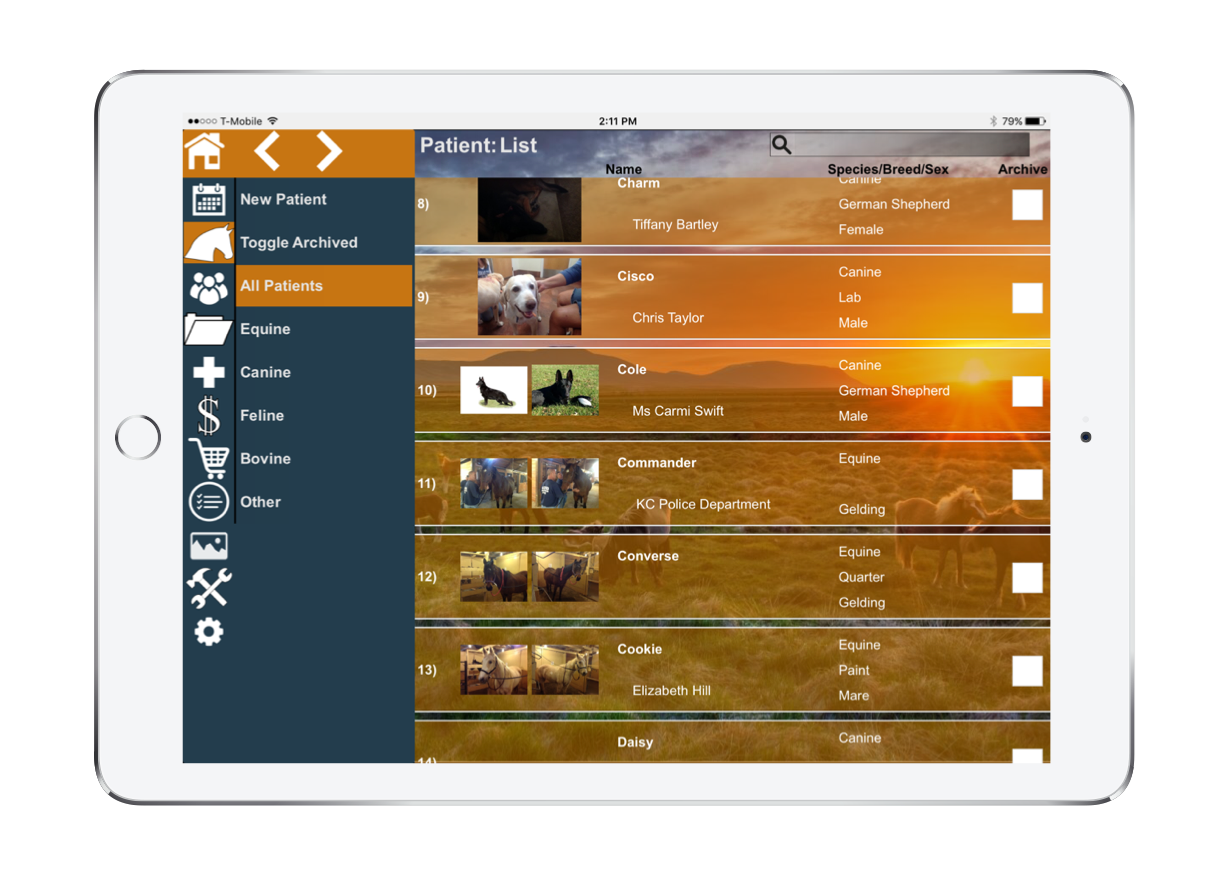Open the settings gear icon
This screenshot has width=1209, height=875.
[209, 631]
